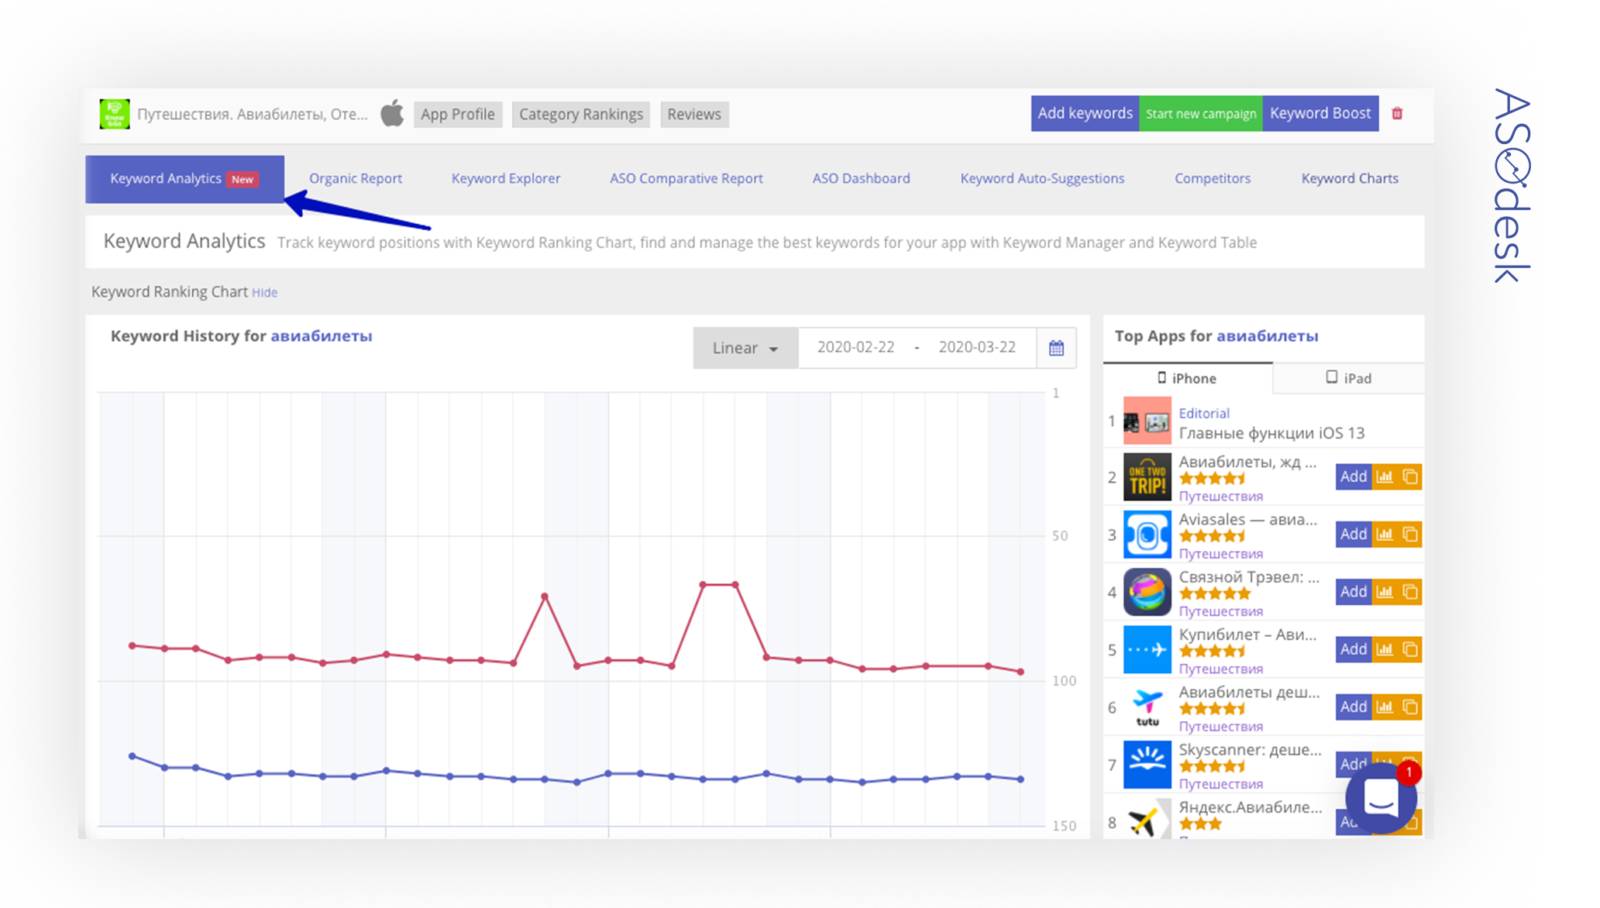Click the app name Путешествия. Авиабилеты, Оте...
This screenshot has width=1600, height=908.
coord(252,114)
